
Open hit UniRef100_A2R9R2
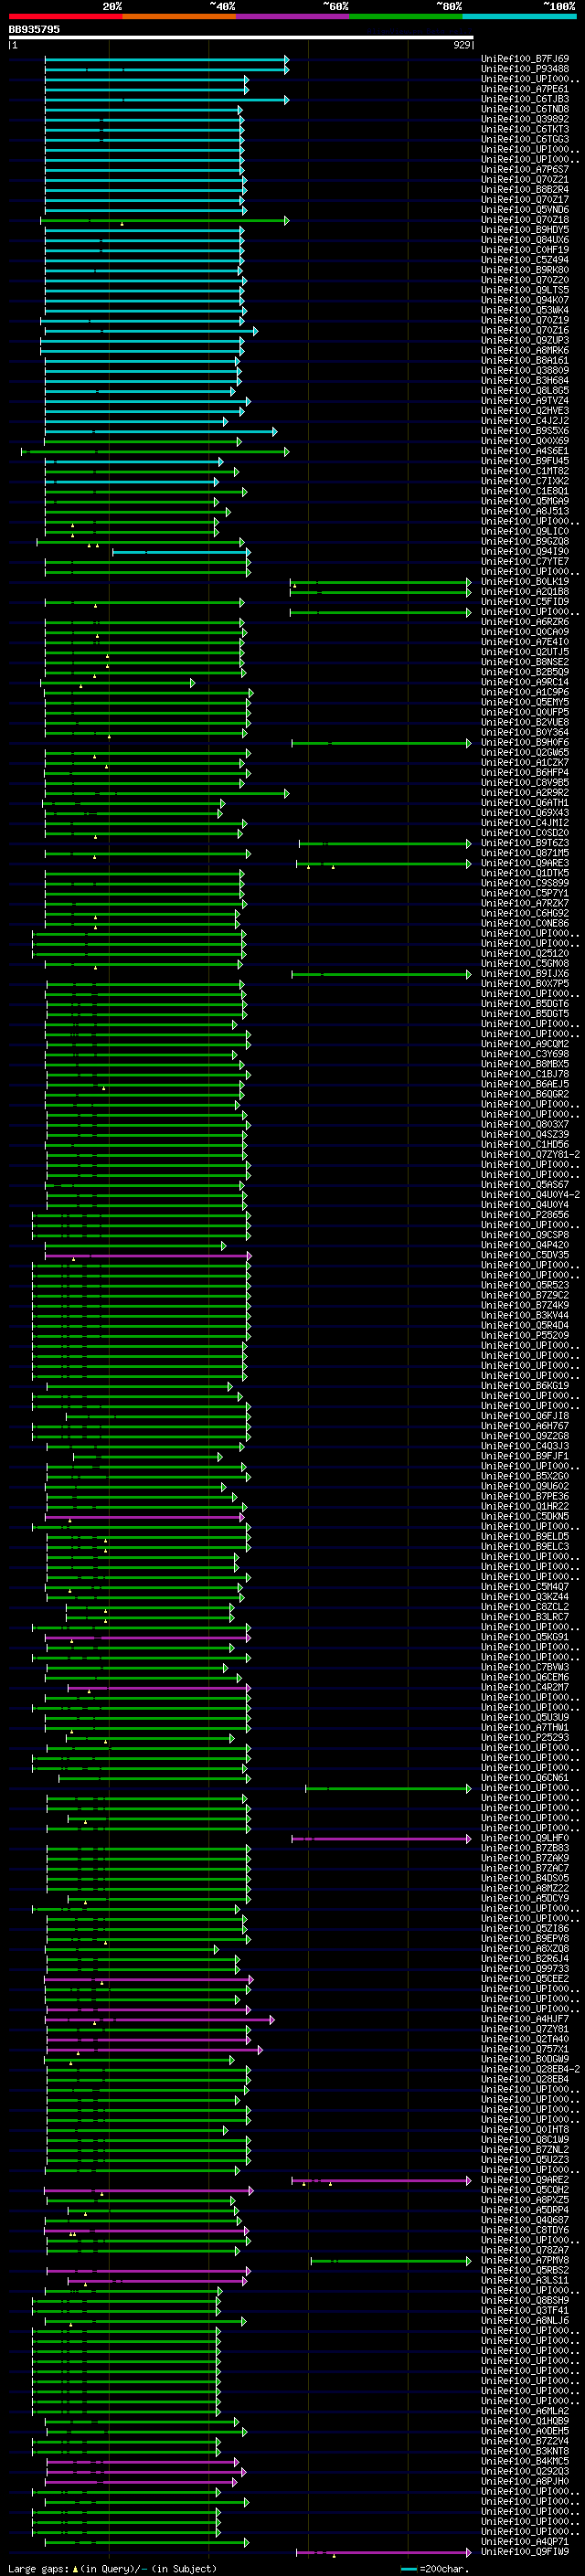[x=525, y=793]
